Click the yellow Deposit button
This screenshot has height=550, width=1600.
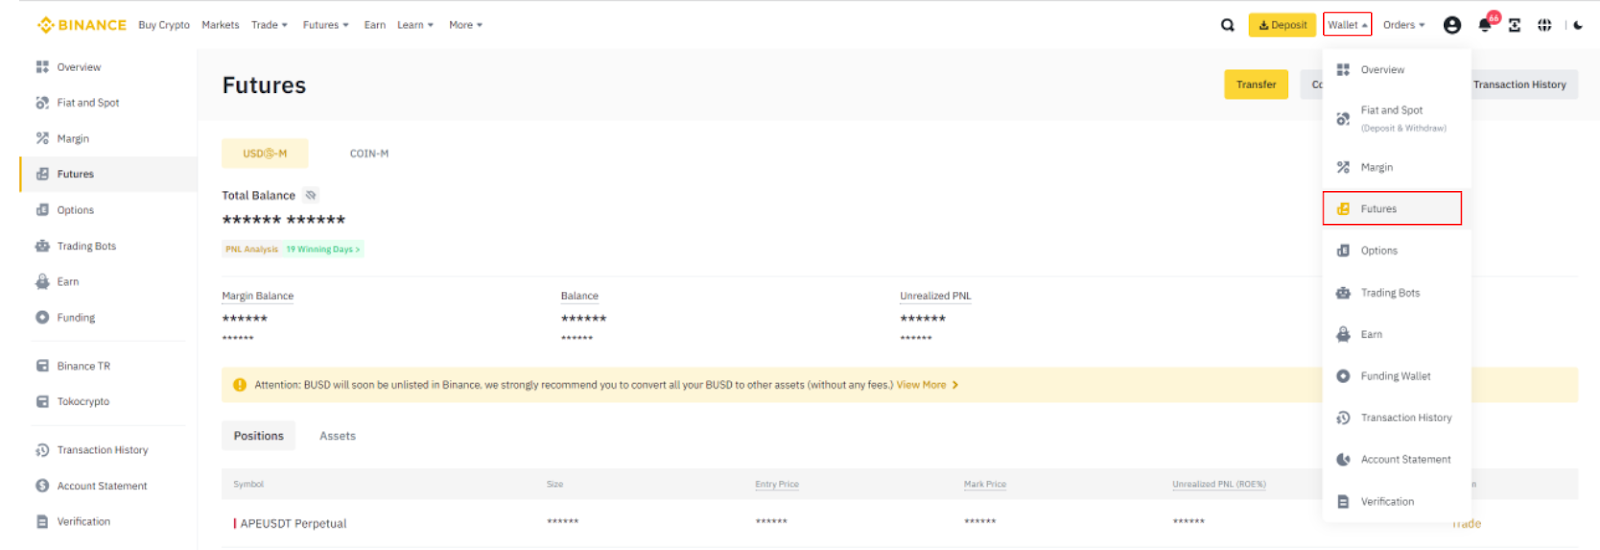click(1282, 25)
